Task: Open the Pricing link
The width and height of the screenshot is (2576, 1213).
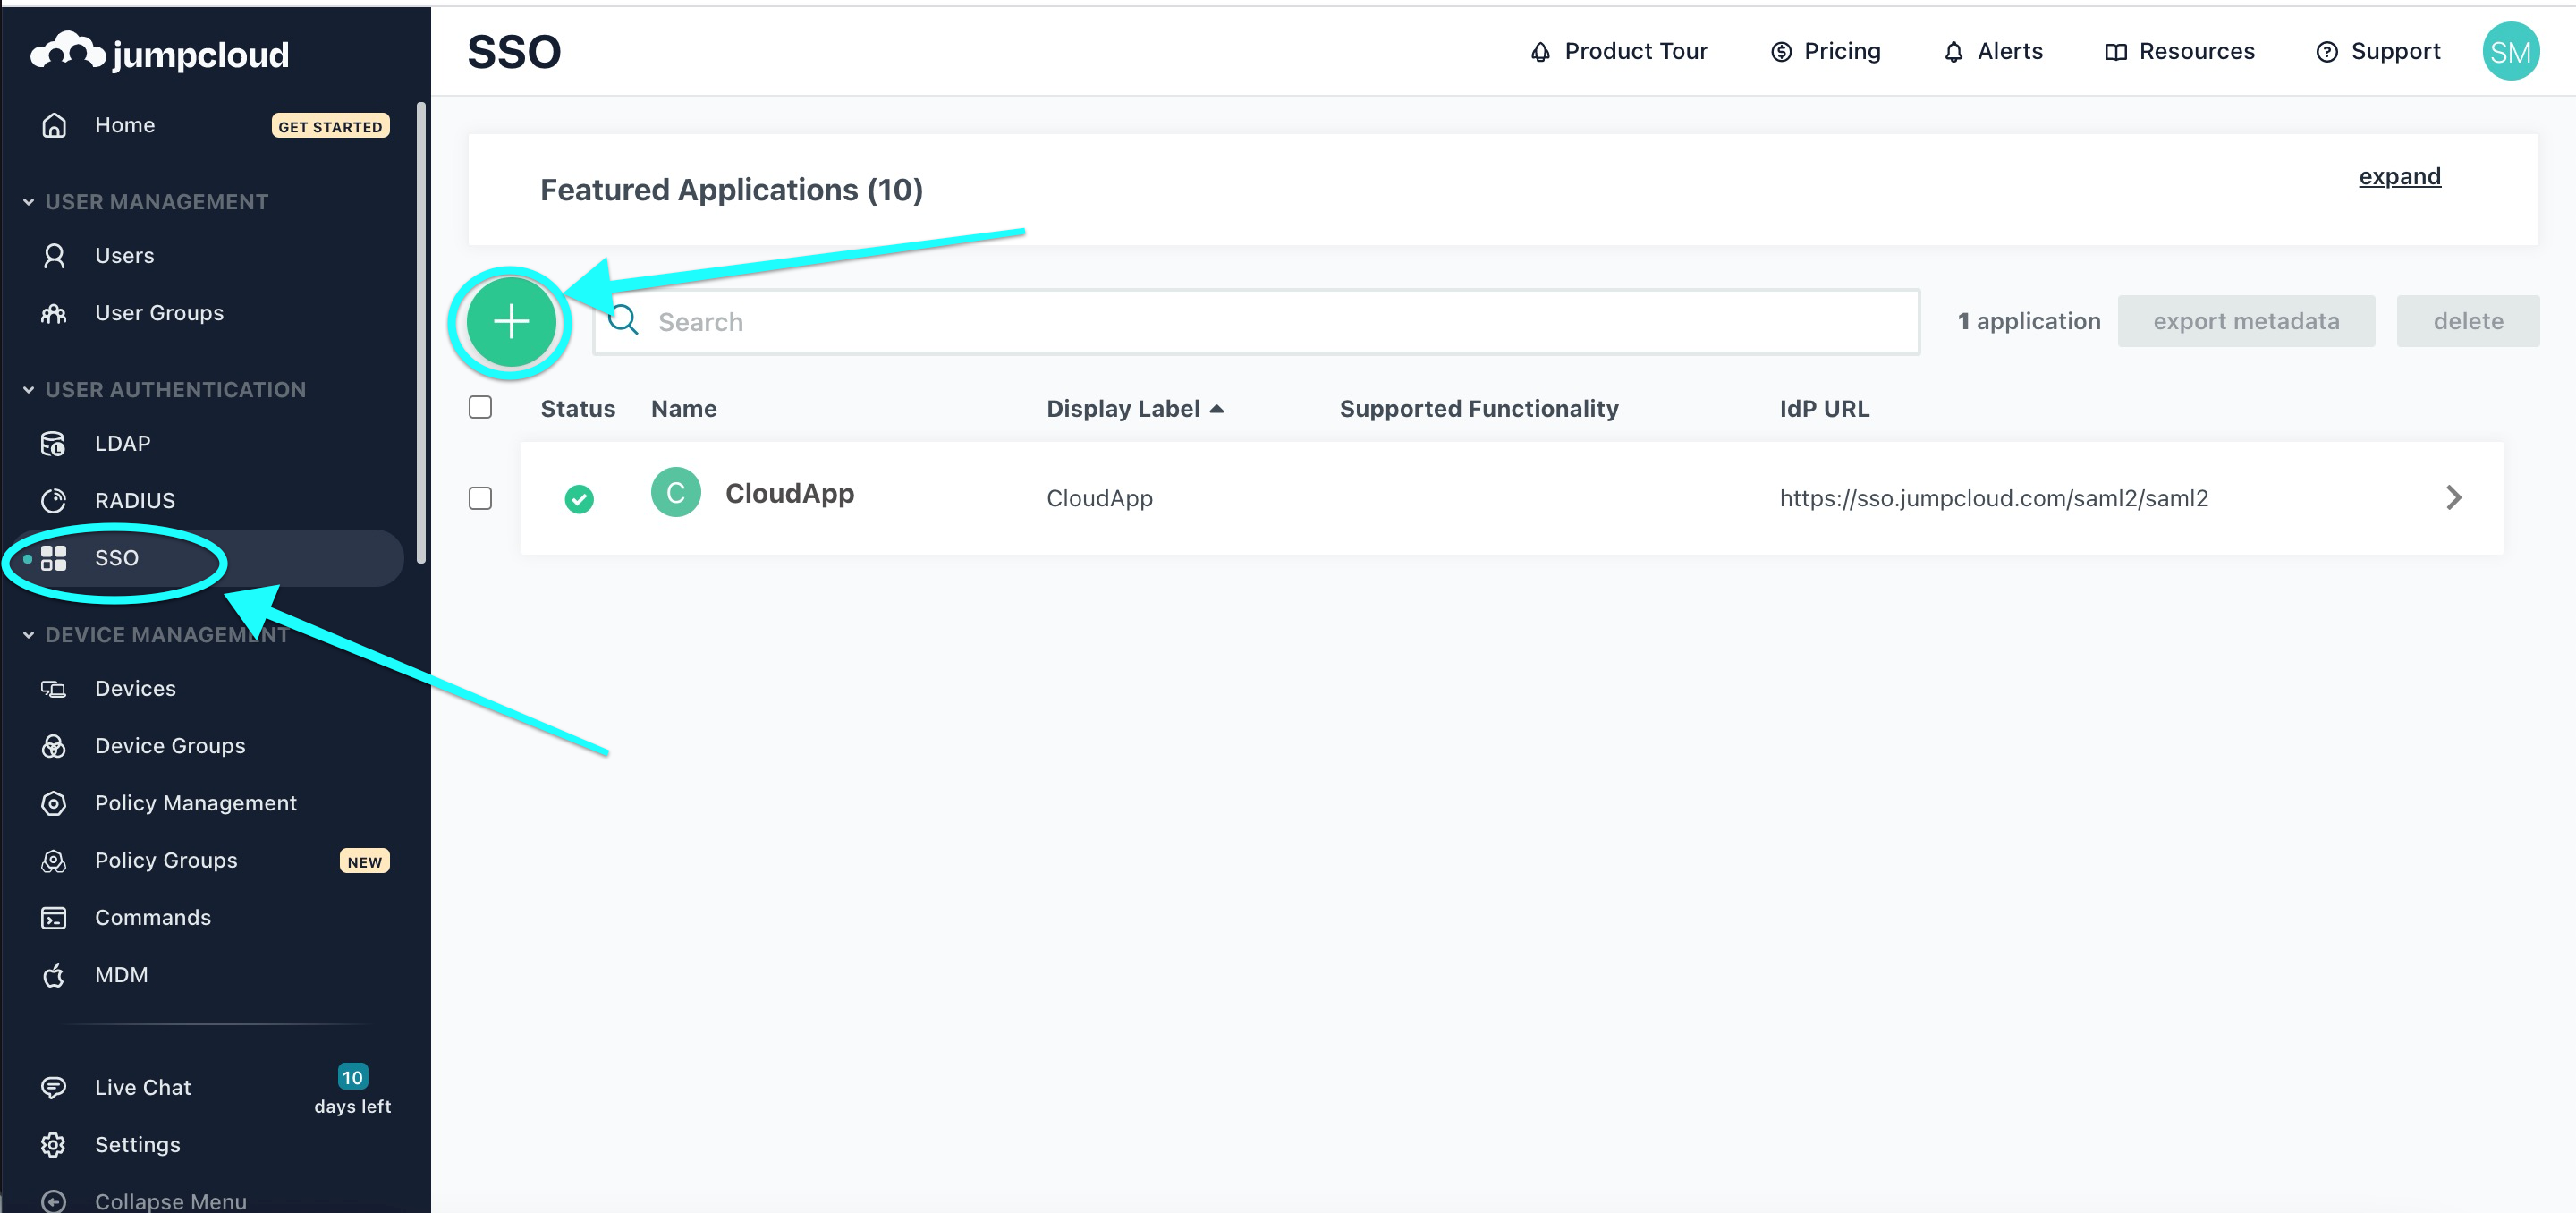Action: (x=1842, y=51)
